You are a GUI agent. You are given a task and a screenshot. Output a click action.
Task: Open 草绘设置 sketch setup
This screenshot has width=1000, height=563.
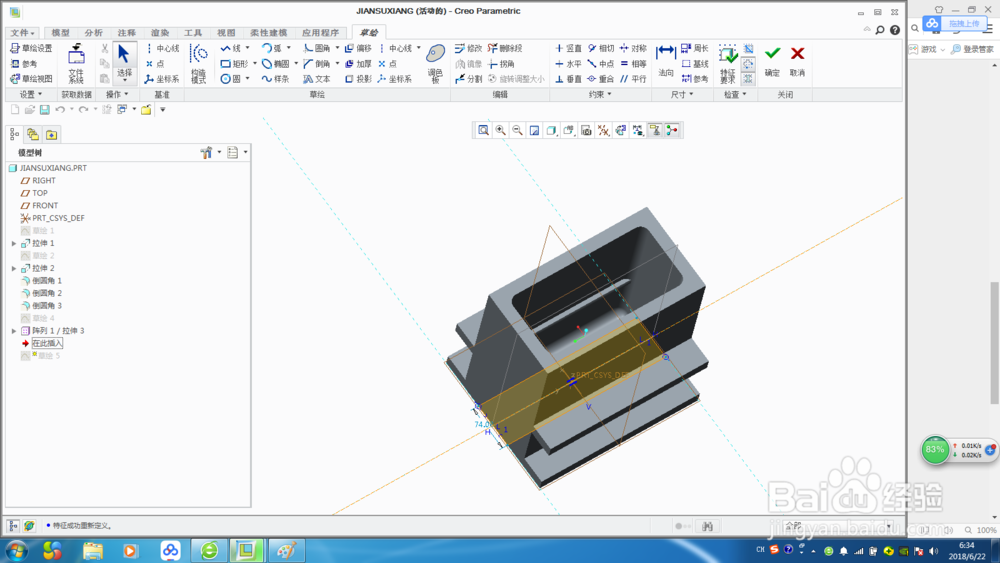click(x=31, y=48)
